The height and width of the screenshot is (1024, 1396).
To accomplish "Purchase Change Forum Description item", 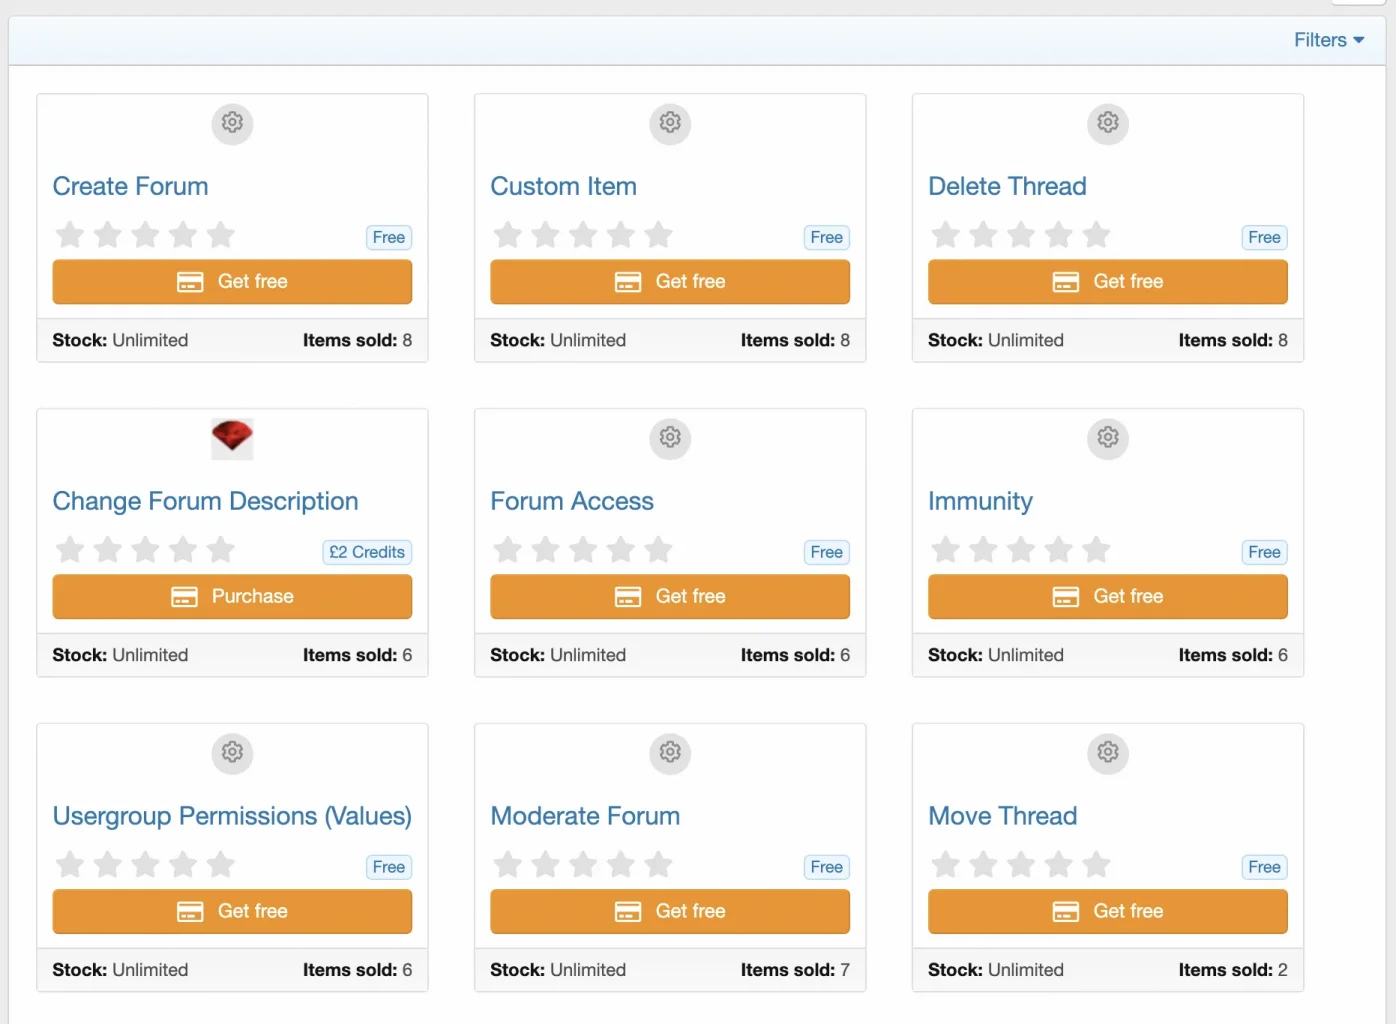I will click(232, 597).
